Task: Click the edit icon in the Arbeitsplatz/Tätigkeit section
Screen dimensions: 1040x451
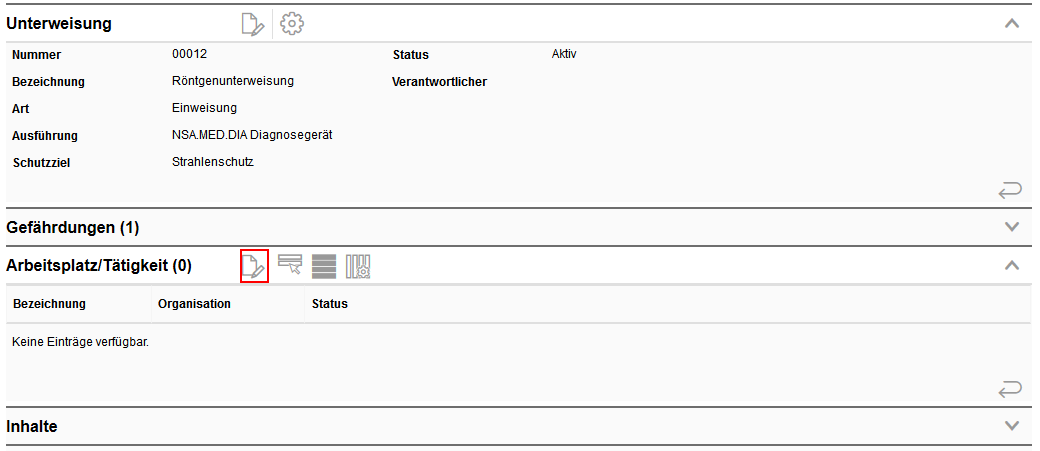Action: tap(254, 266)
